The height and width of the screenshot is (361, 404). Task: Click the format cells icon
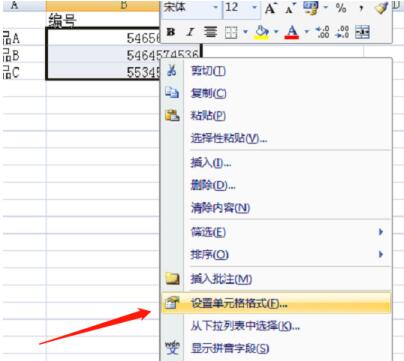pyautogui.click(x=172, y=303)
